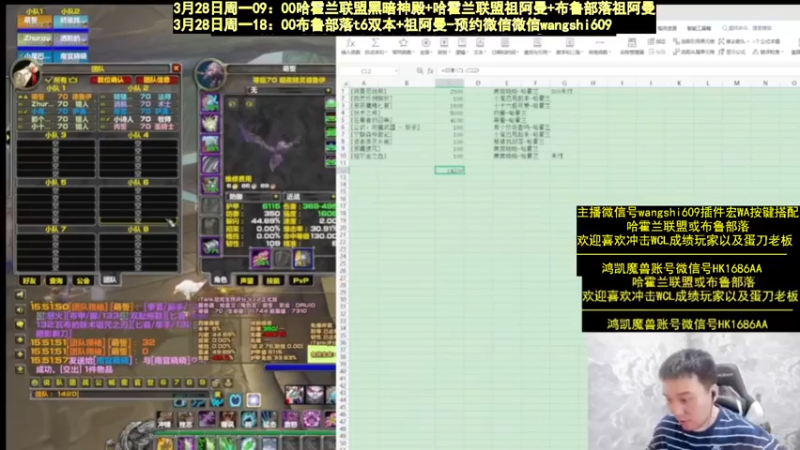Click the second equipment slot below head
Screen dimensions: 800x450
click(x=210, y=123)
